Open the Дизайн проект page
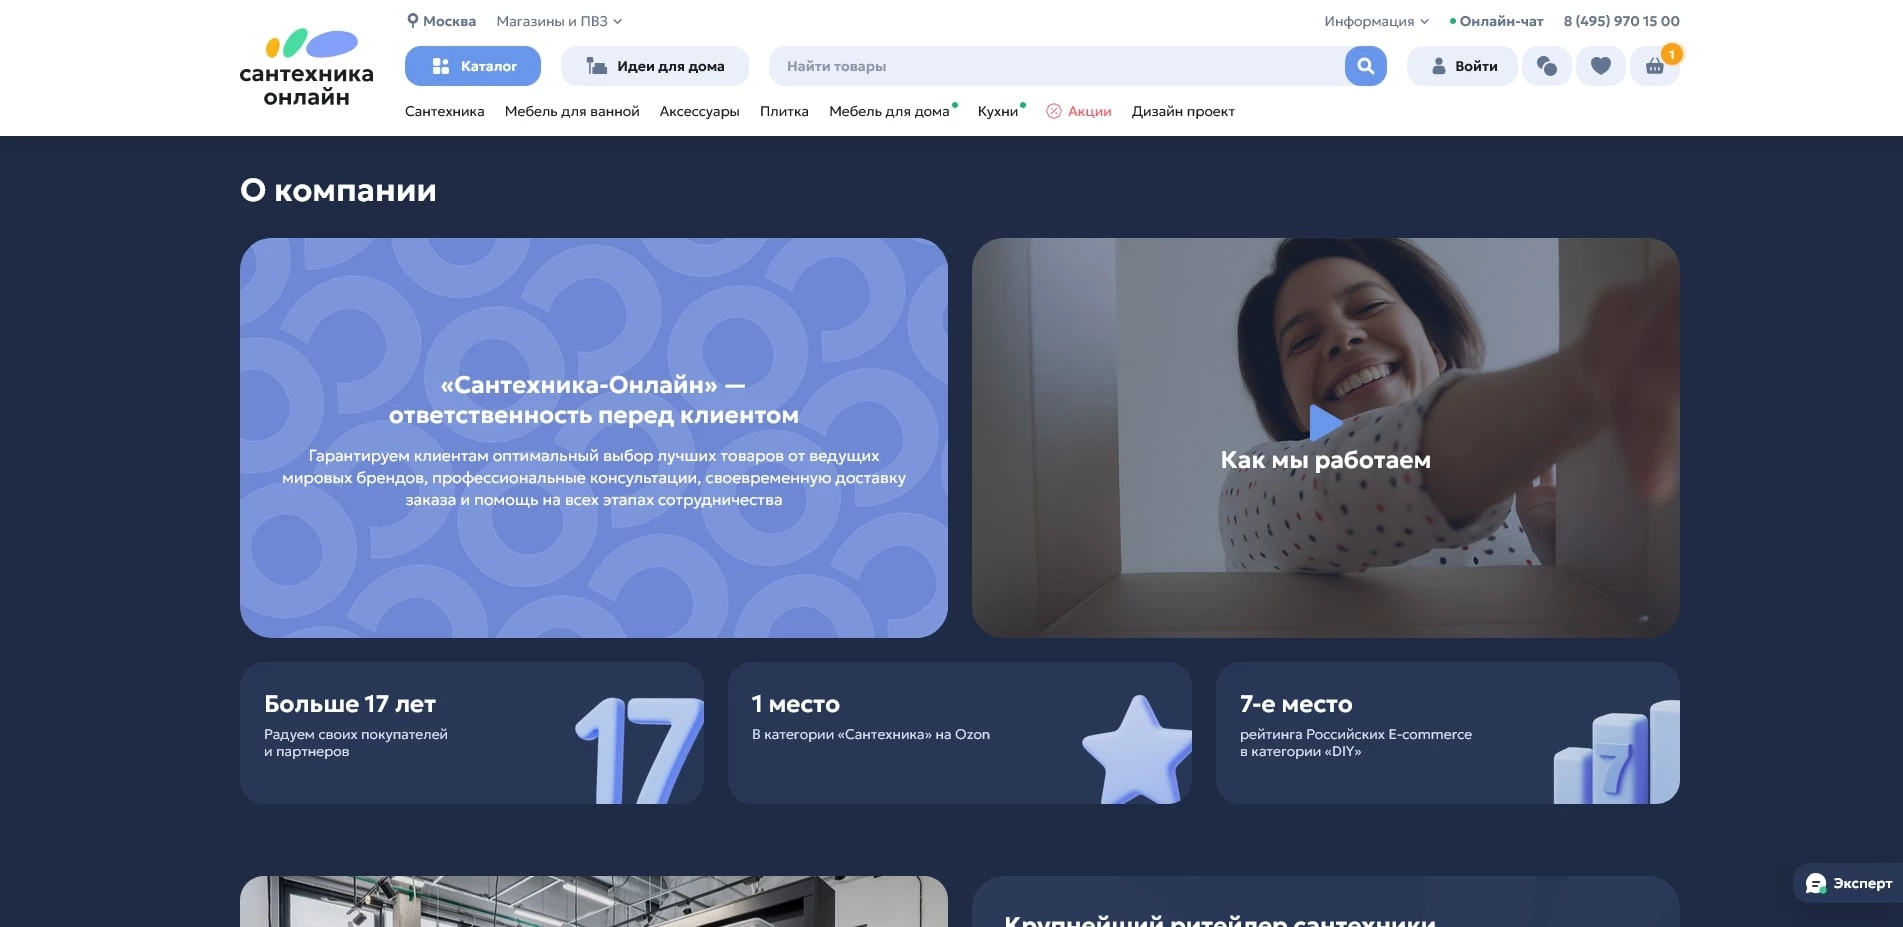This screenshot has width=1903, height=927. 1182,111
